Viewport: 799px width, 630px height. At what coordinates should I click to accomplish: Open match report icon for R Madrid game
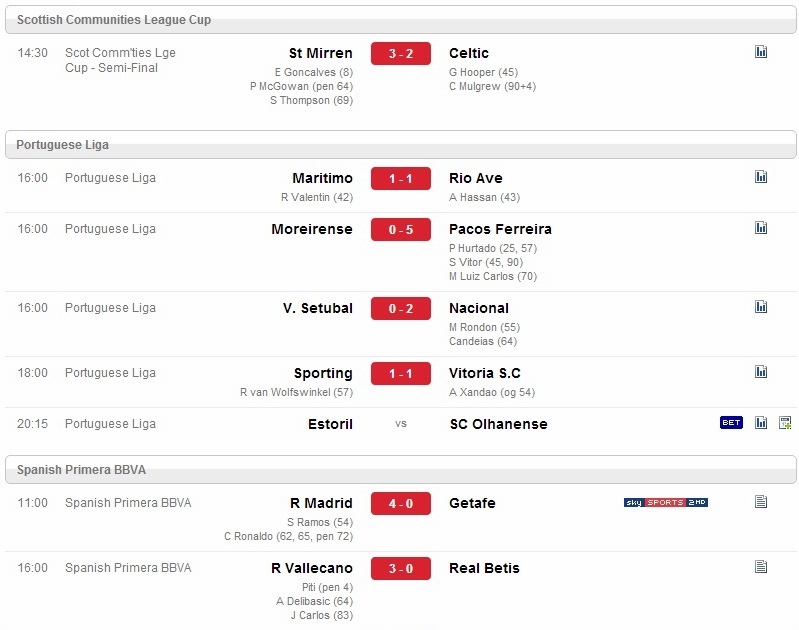coord(761,502)
